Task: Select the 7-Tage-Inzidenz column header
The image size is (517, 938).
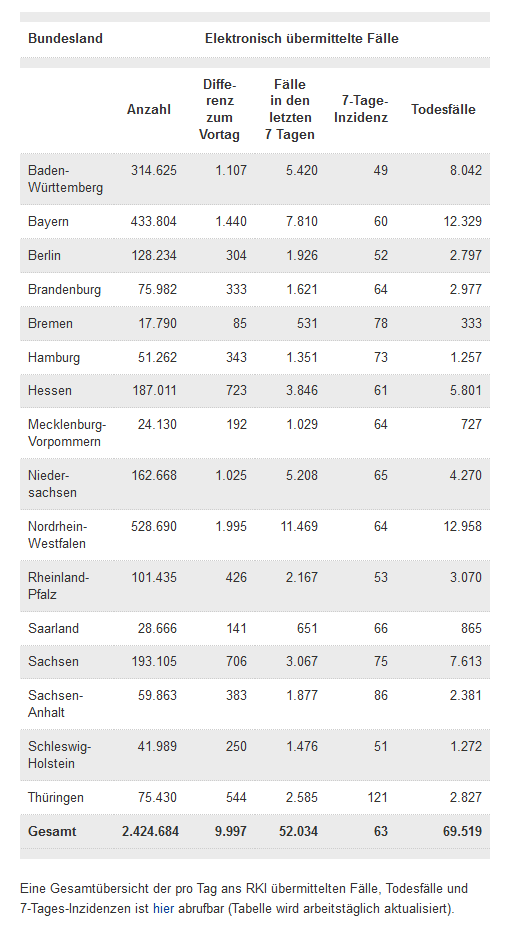Action: (361, 109)
